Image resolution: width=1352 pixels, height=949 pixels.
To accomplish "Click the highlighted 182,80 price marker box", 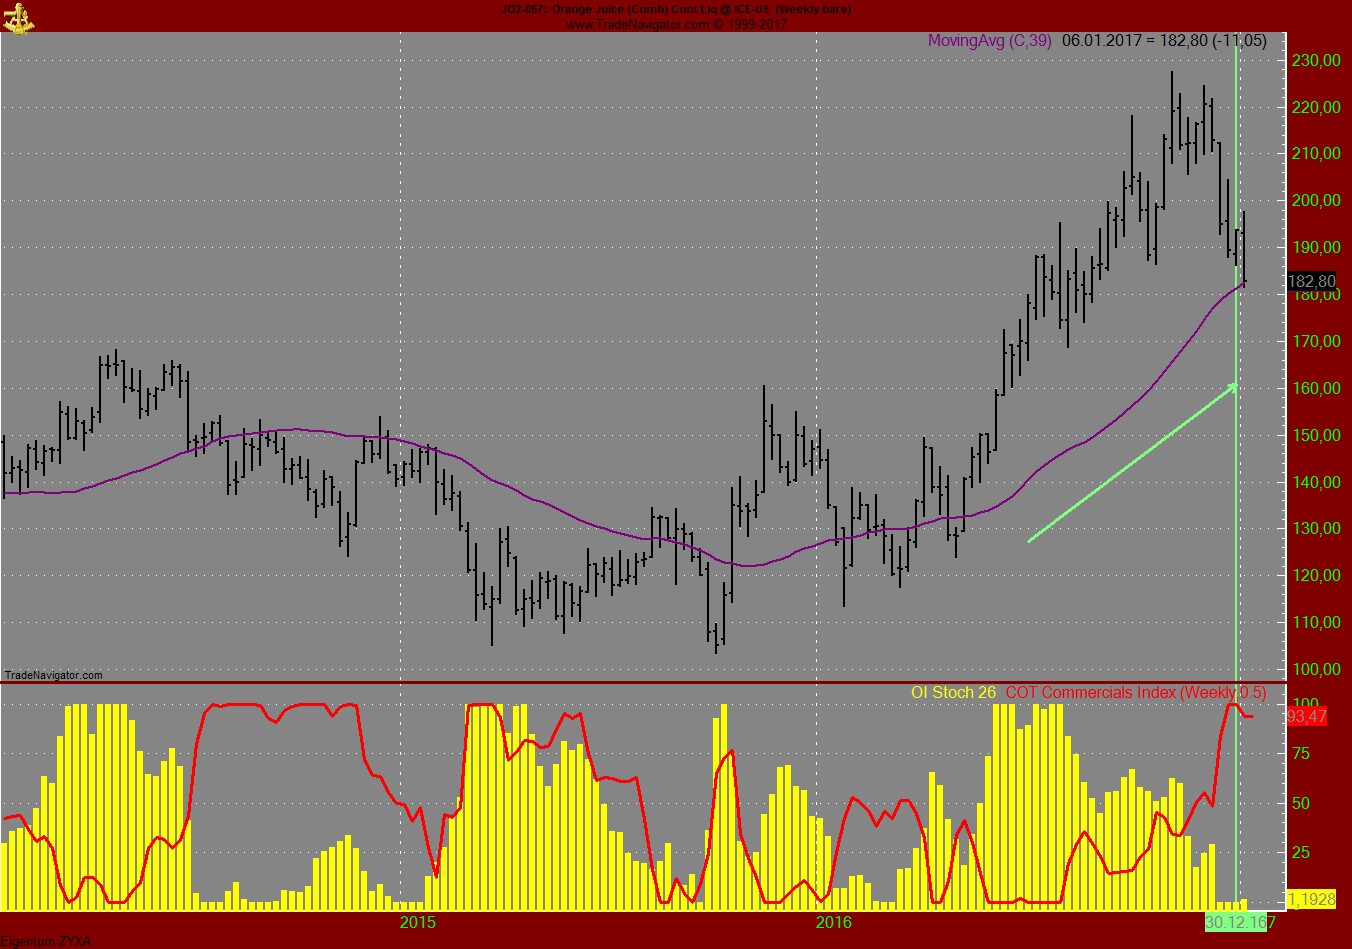I will [x=1313, y=282].
